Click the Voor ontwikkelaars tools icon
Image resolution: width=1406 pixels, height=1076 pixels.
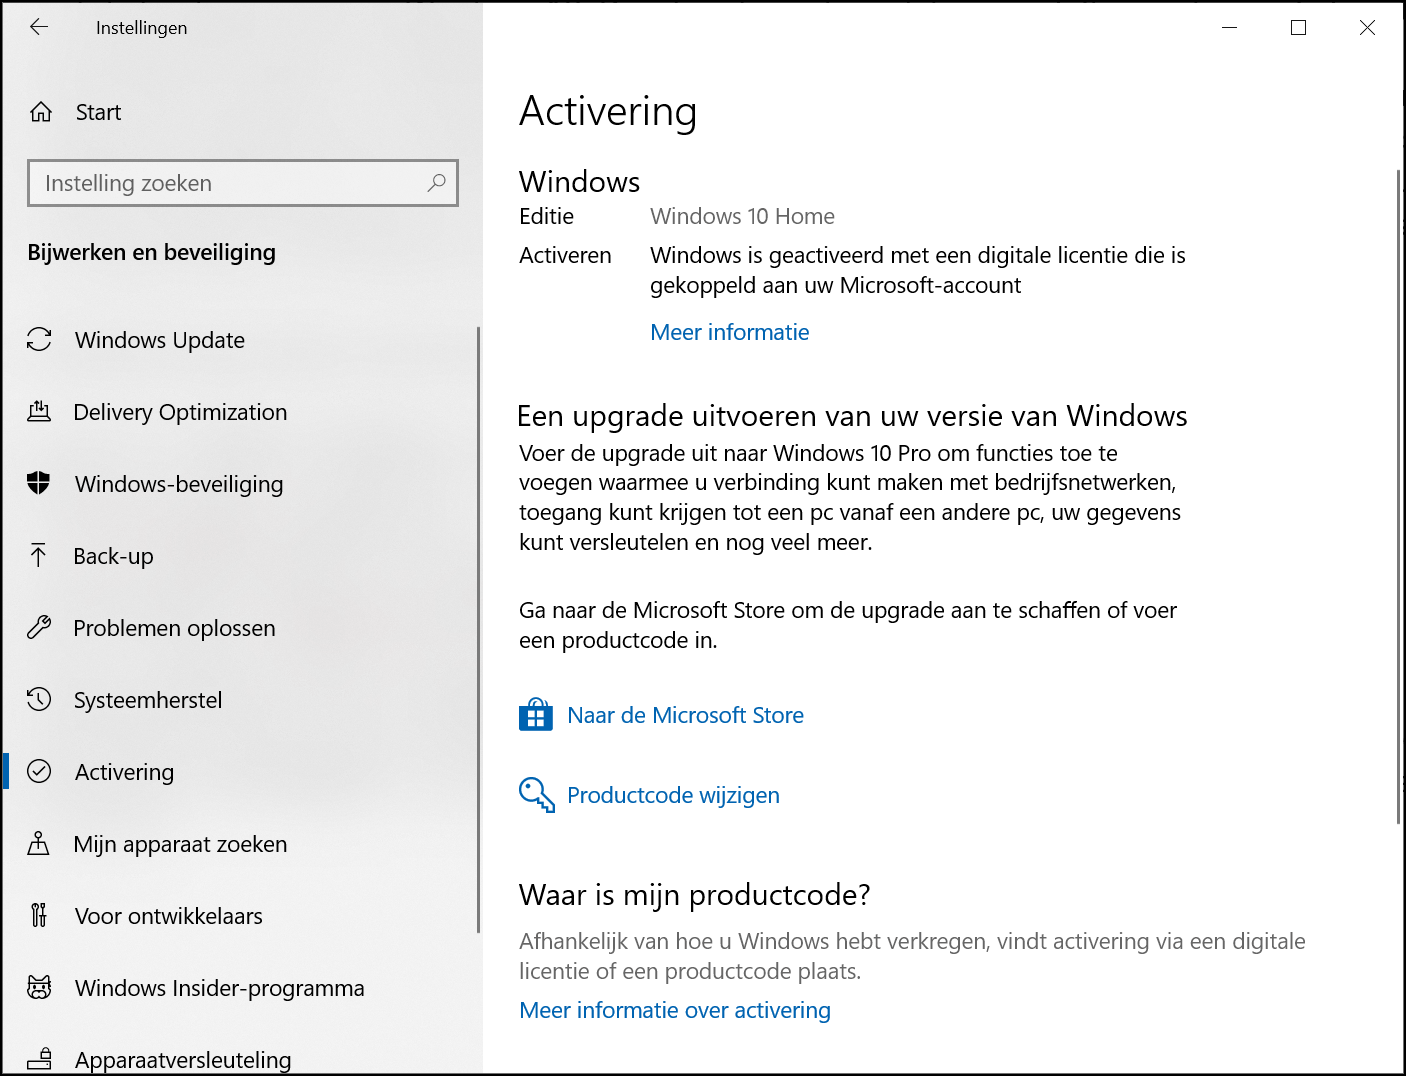point(39,915)
